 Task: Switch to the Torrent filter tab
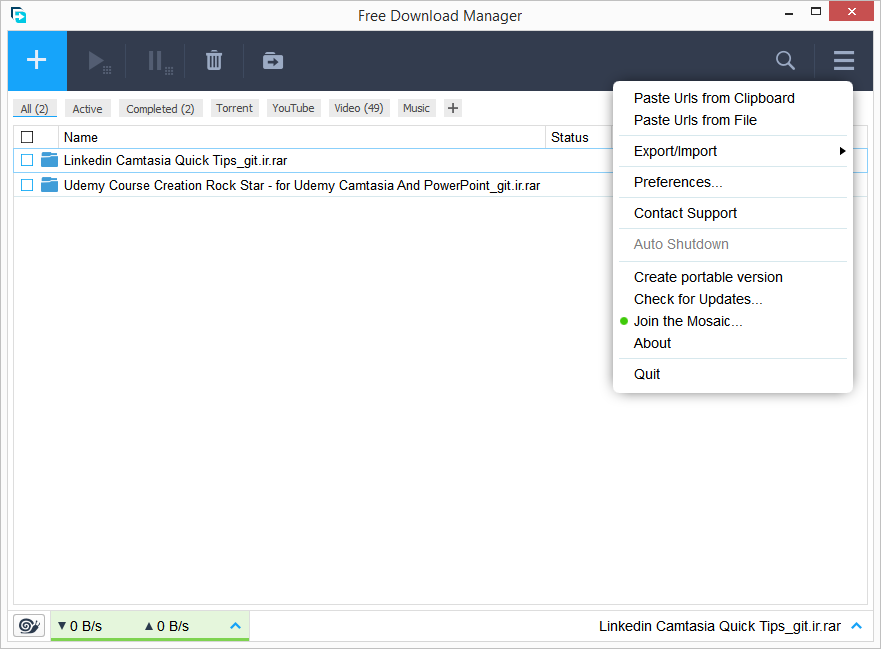pyautogui.click(x=234, y=108)
